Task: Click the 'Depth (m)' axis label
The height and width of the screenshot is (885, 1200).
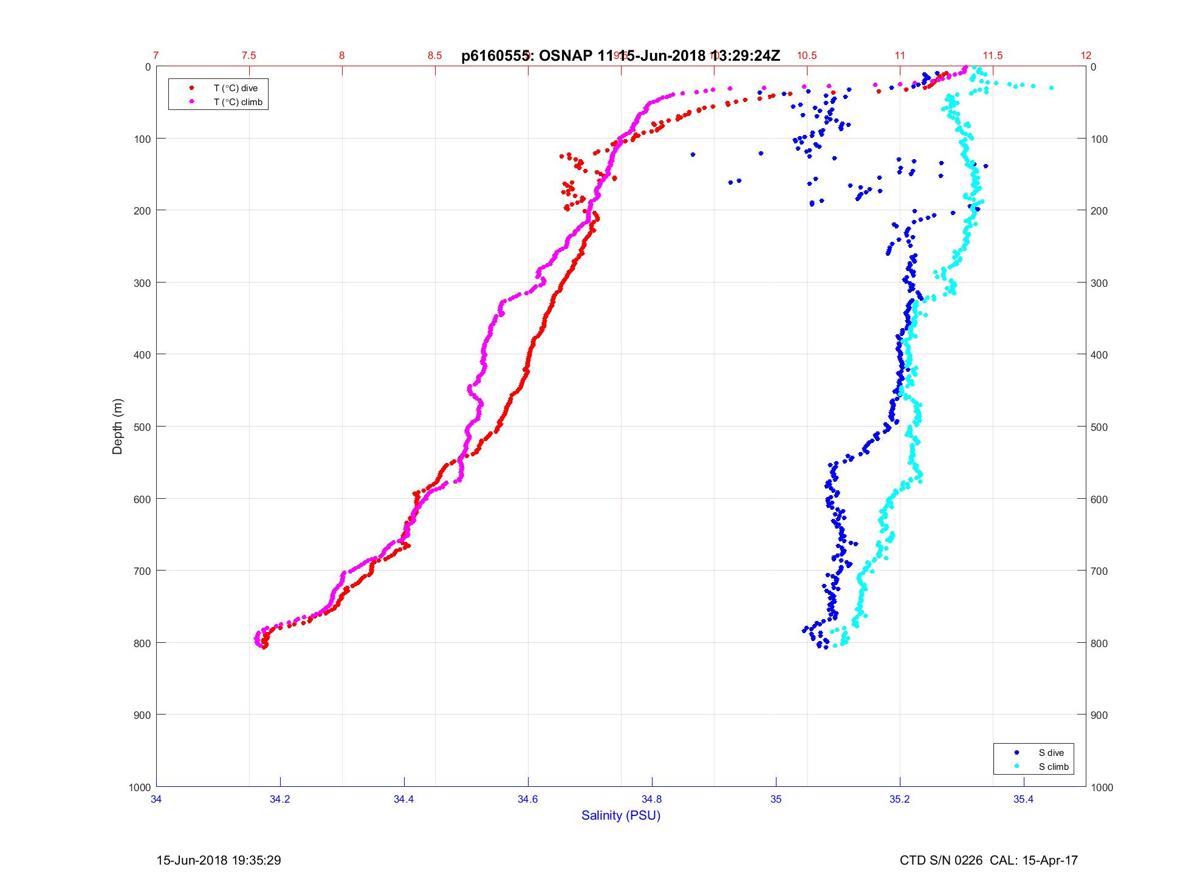Action: [118, 427]
